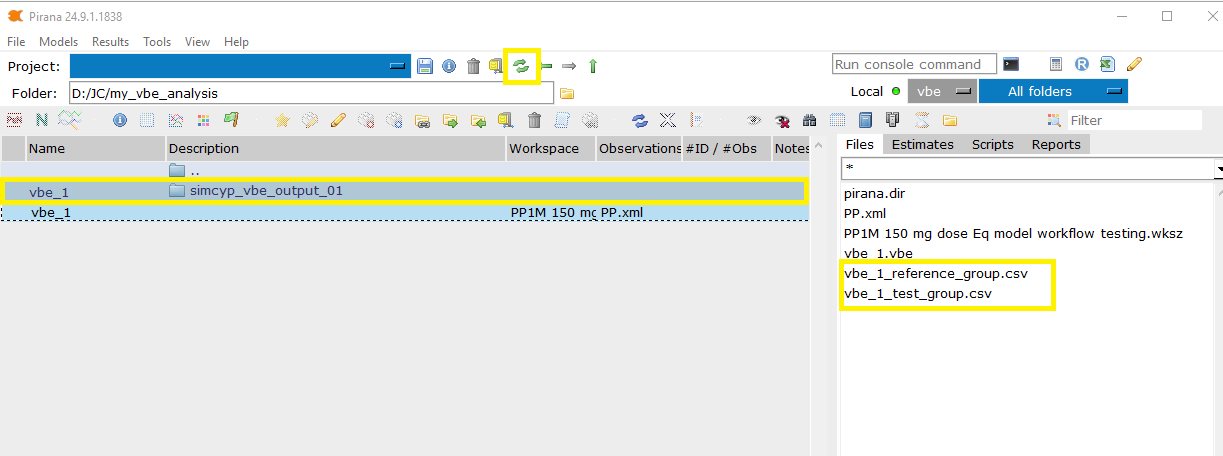Select pirana.dir in Files list
This screenshot has width=1223, height=456.
pyautogui.click(x=874, y=193)
